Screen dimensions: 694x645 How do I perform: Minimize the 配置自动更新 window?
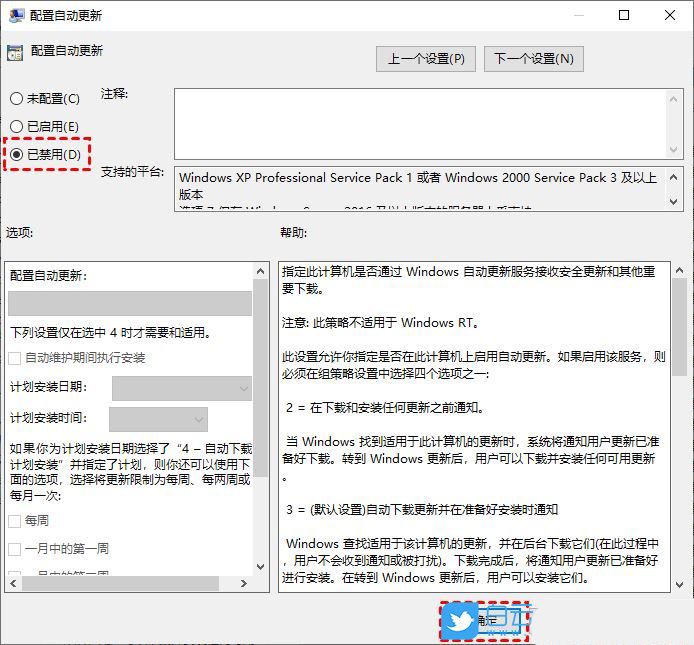point(578,15)
